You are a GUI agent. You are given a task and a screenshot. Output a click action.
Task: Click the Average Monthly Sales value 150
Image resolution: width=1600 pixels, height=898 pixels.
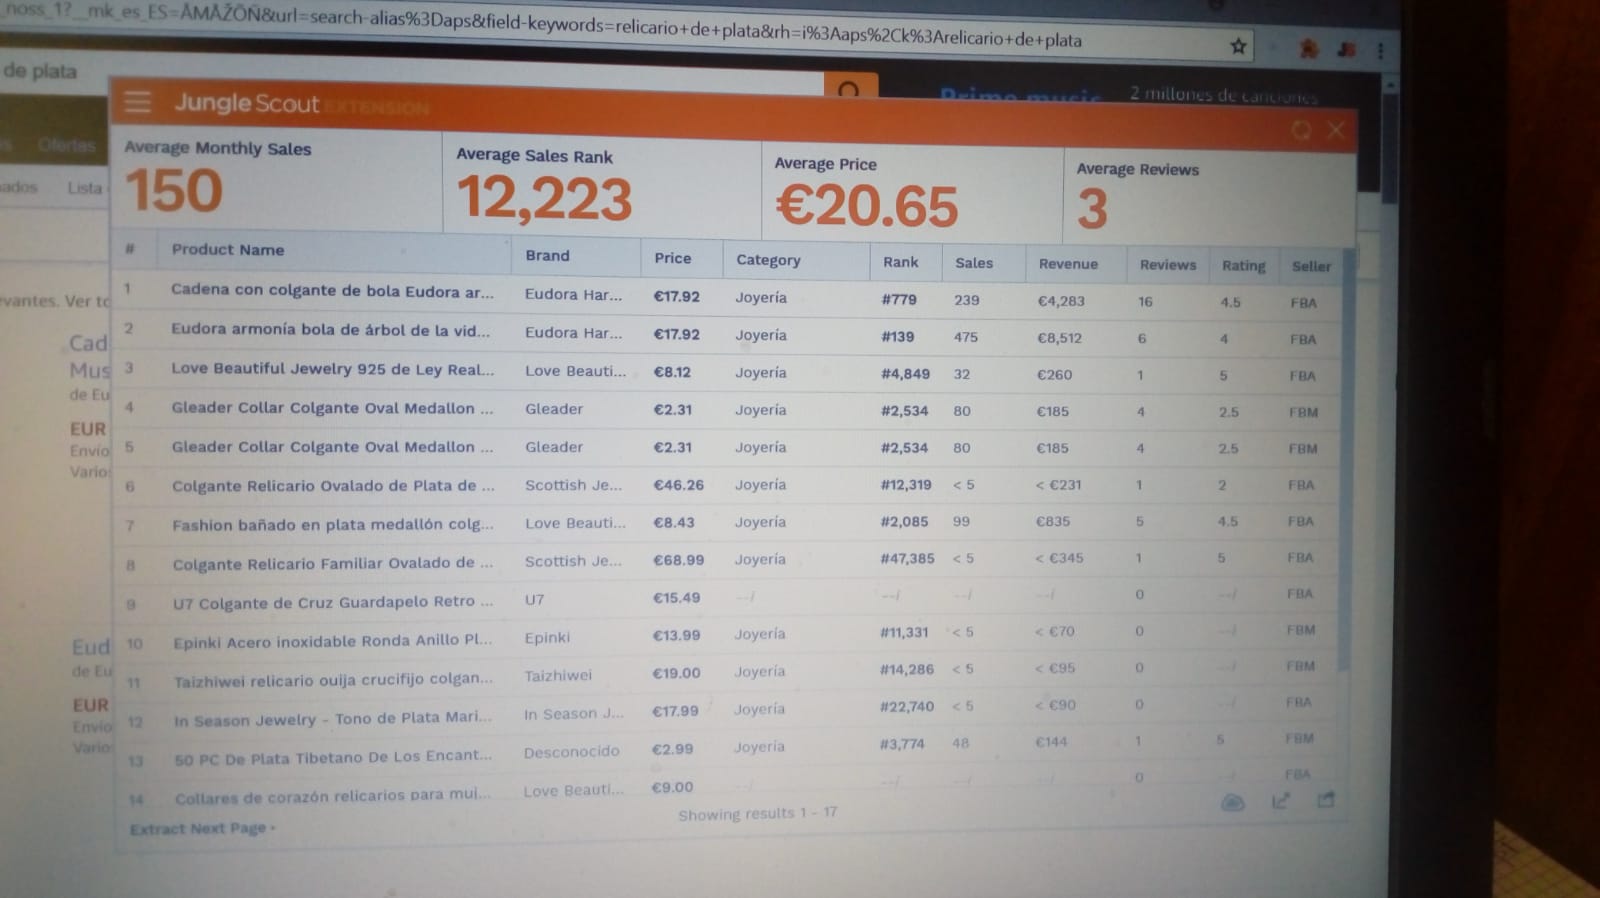[x=173, y=190]
